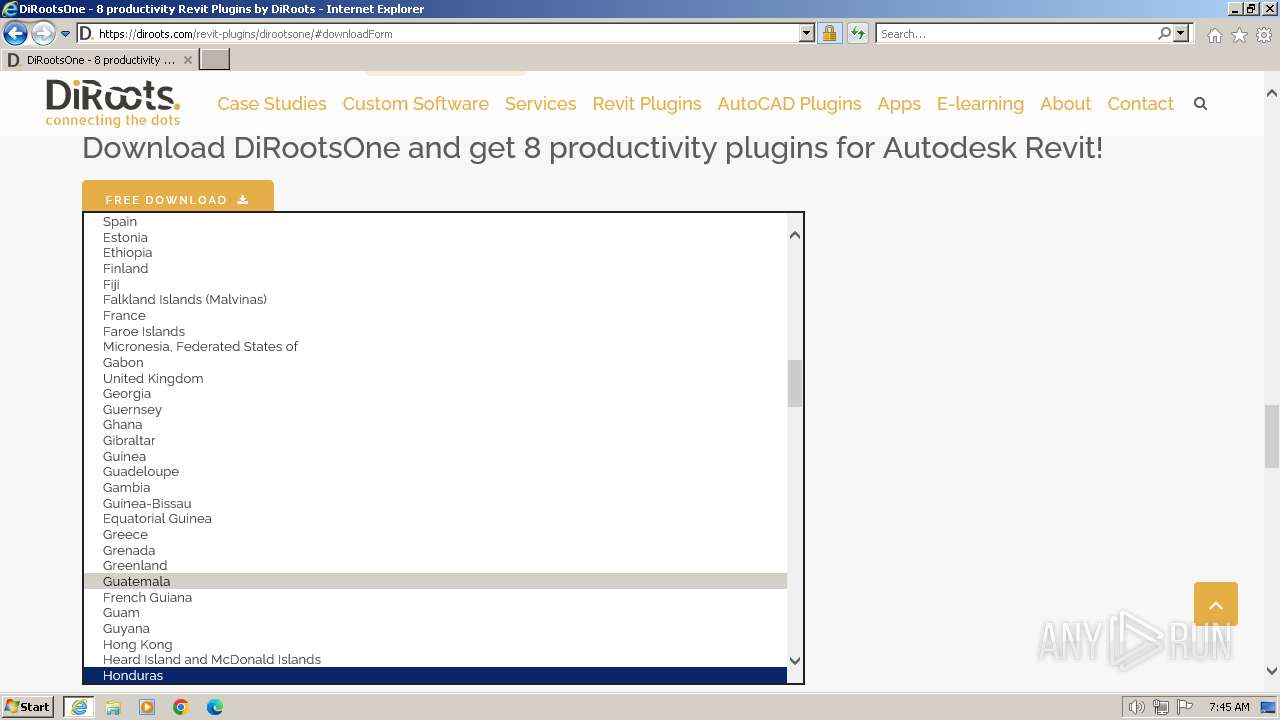The height and width of the screenshot is (720, 1280).
Task: Open the Apps menu item
Action: (x=899, y=104)
